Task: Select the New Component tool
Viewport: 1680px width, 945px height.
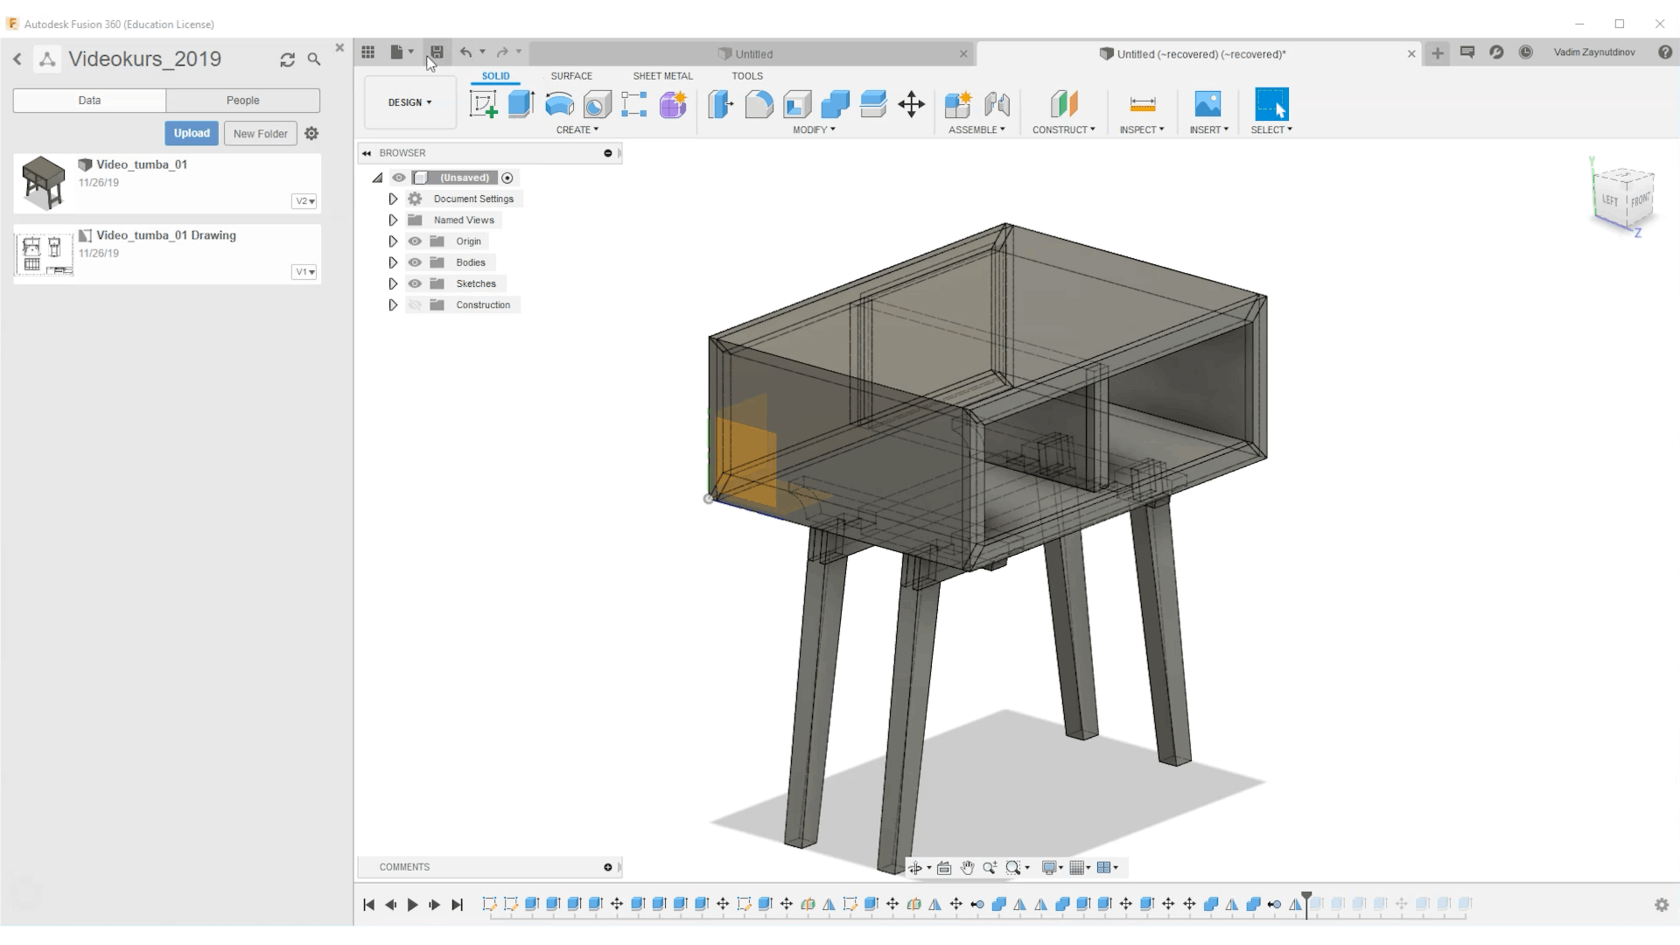Action: (x=958, y=104)
